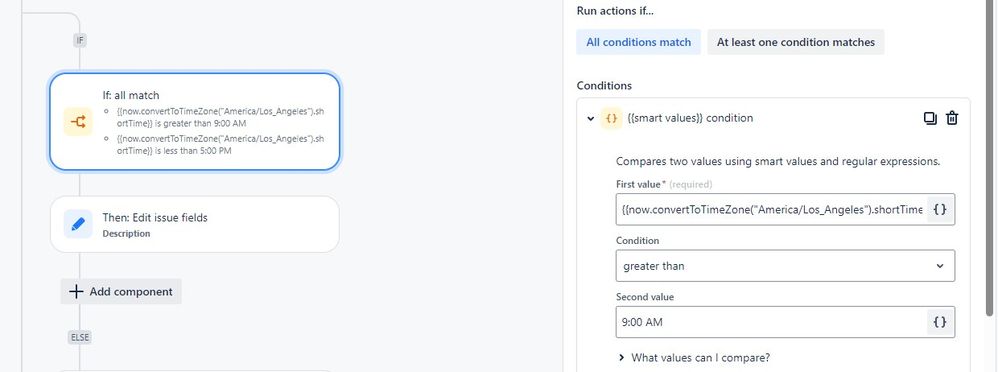Click the blue pencil Edit issue icon
The height and width of the screenshot is (372, 998).
click(78, 224)
